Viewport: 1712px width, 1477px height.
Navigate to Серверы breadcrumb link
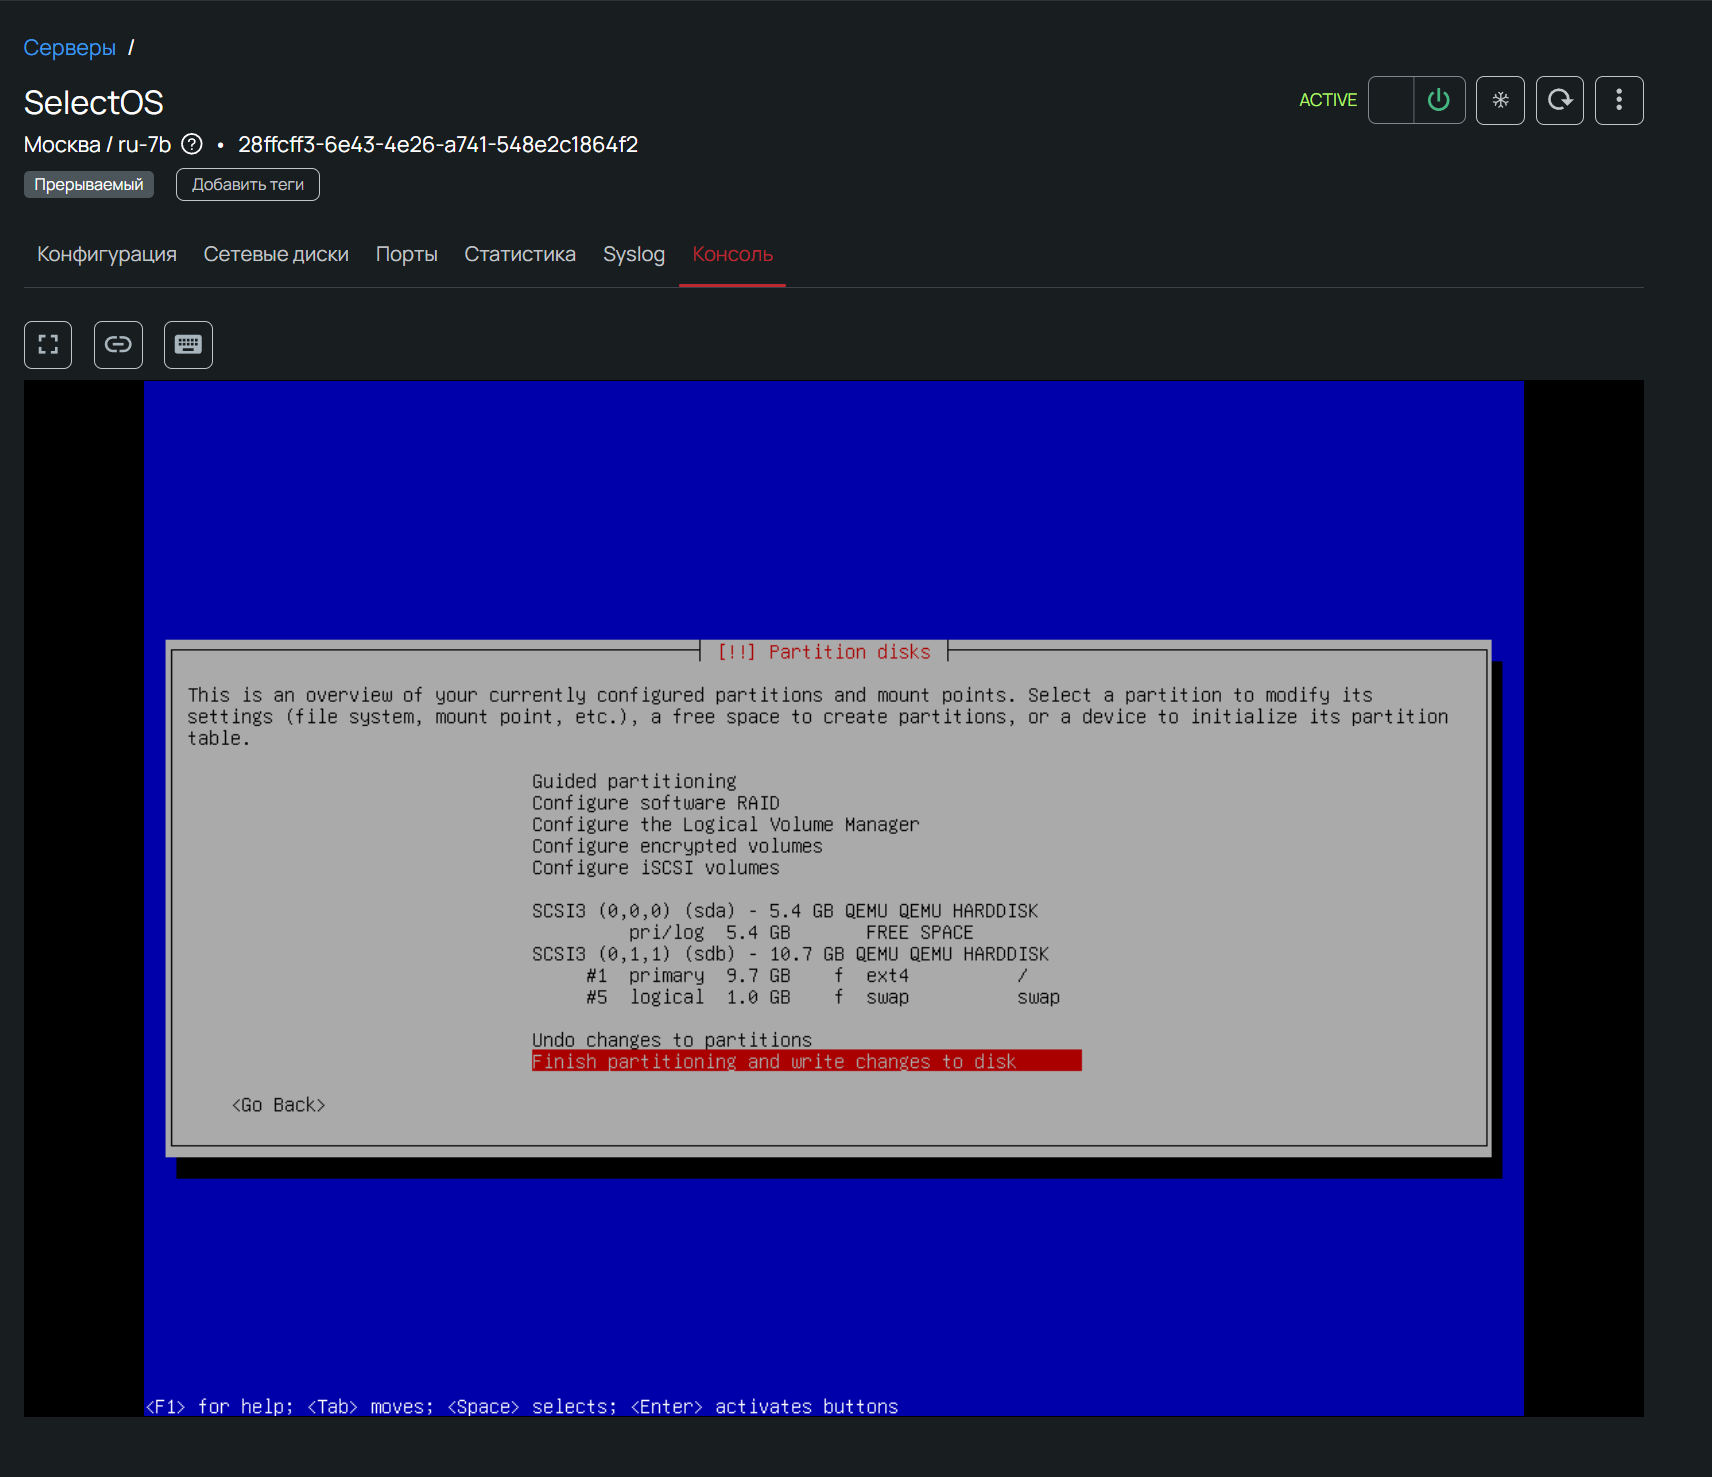pos(69,48)
